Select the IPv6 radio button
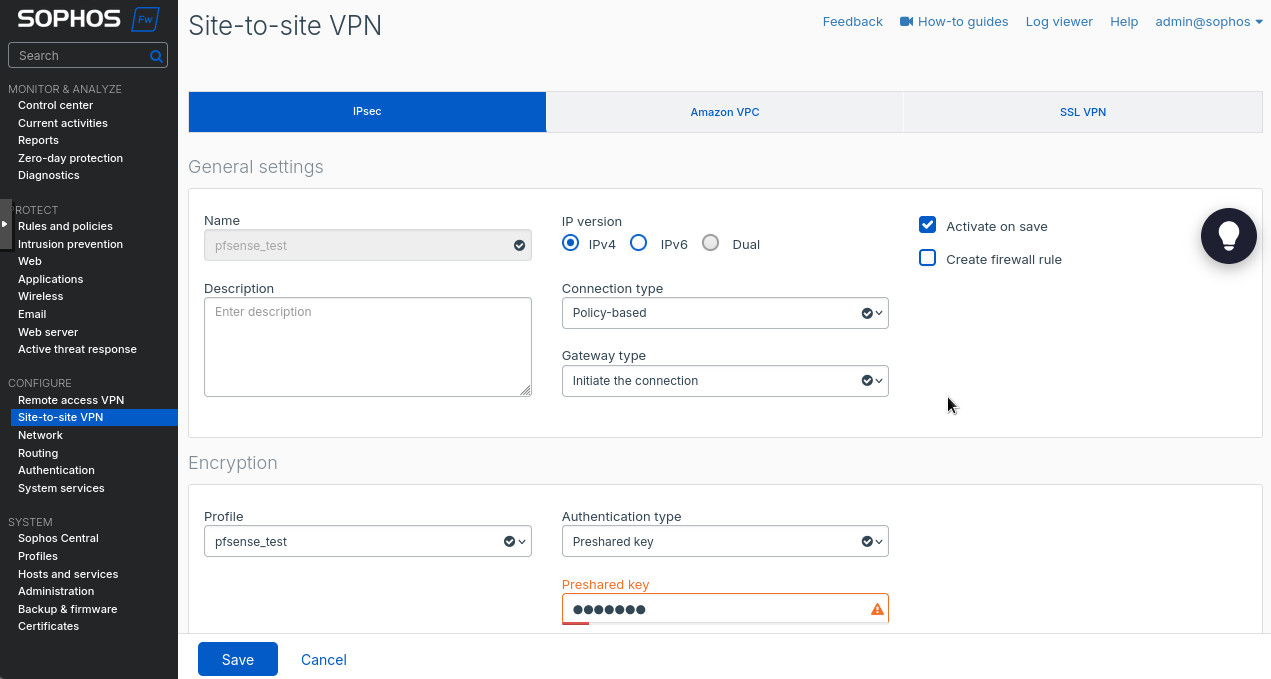The image size is (1271, 679). [x=638, y=243]
